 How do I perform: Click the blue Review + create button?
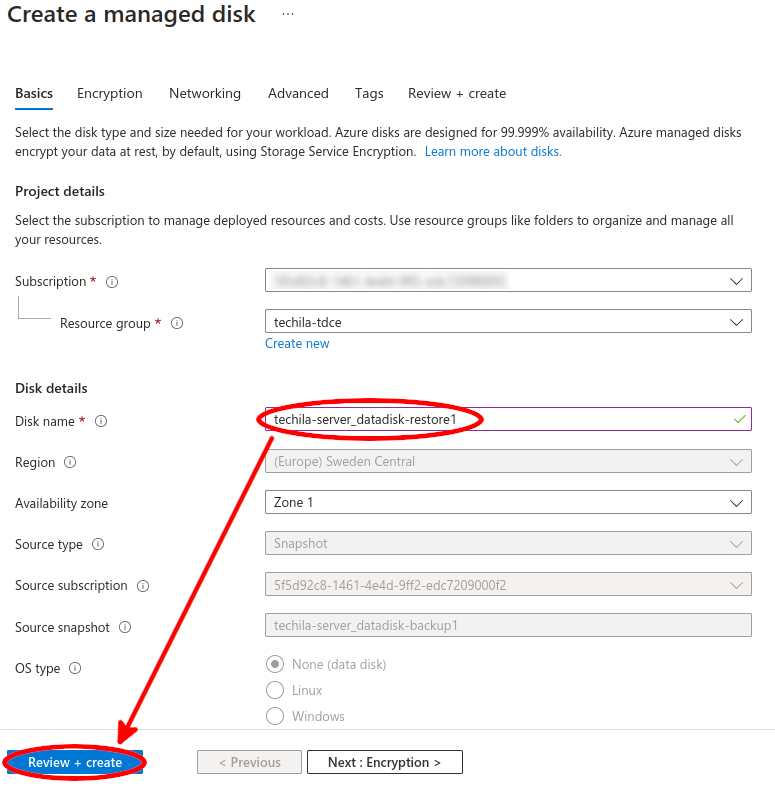click(75, 763)
